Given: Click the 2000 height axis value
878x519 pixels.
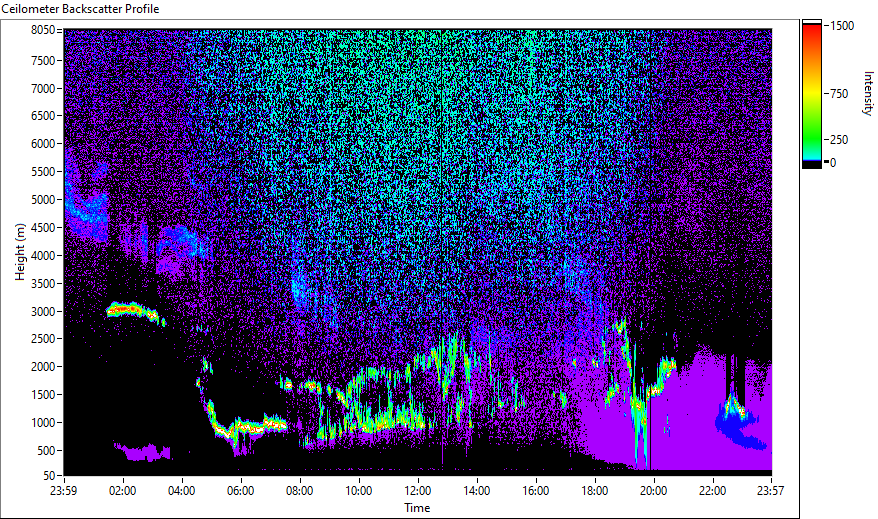Looking at the screenshot, I should coord(43,367).
